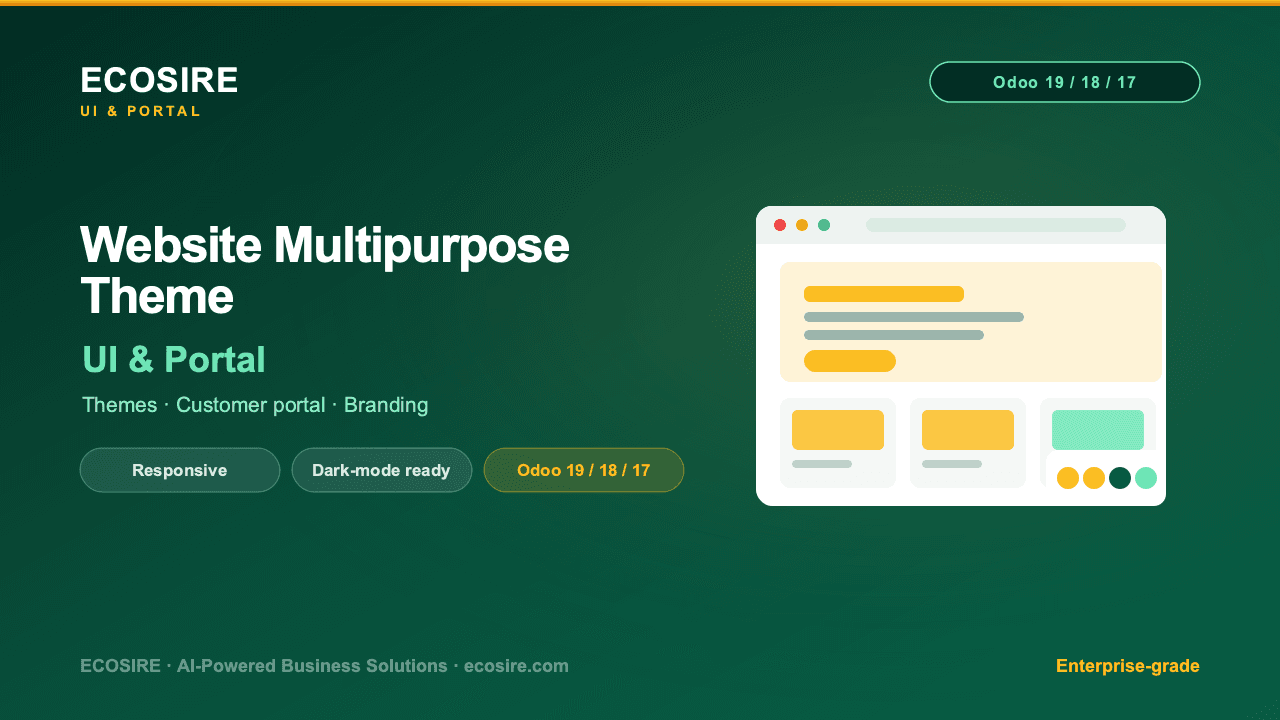Pick the first yellow palette swatch
The image size is (1280, 720).
click(1068, 478)
